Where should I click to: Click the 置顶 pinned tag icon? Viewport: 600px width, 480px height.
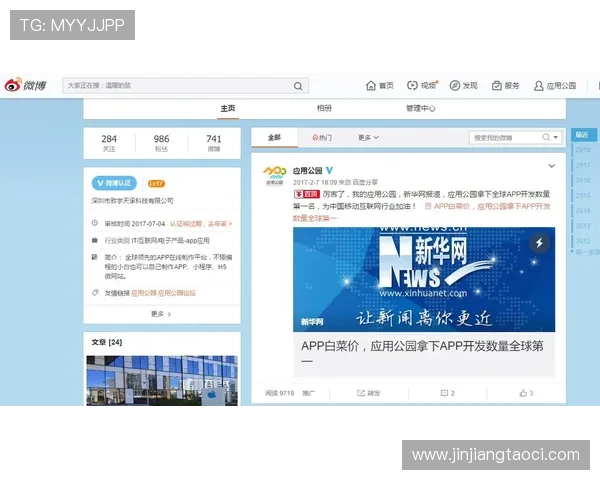[307, 194]
